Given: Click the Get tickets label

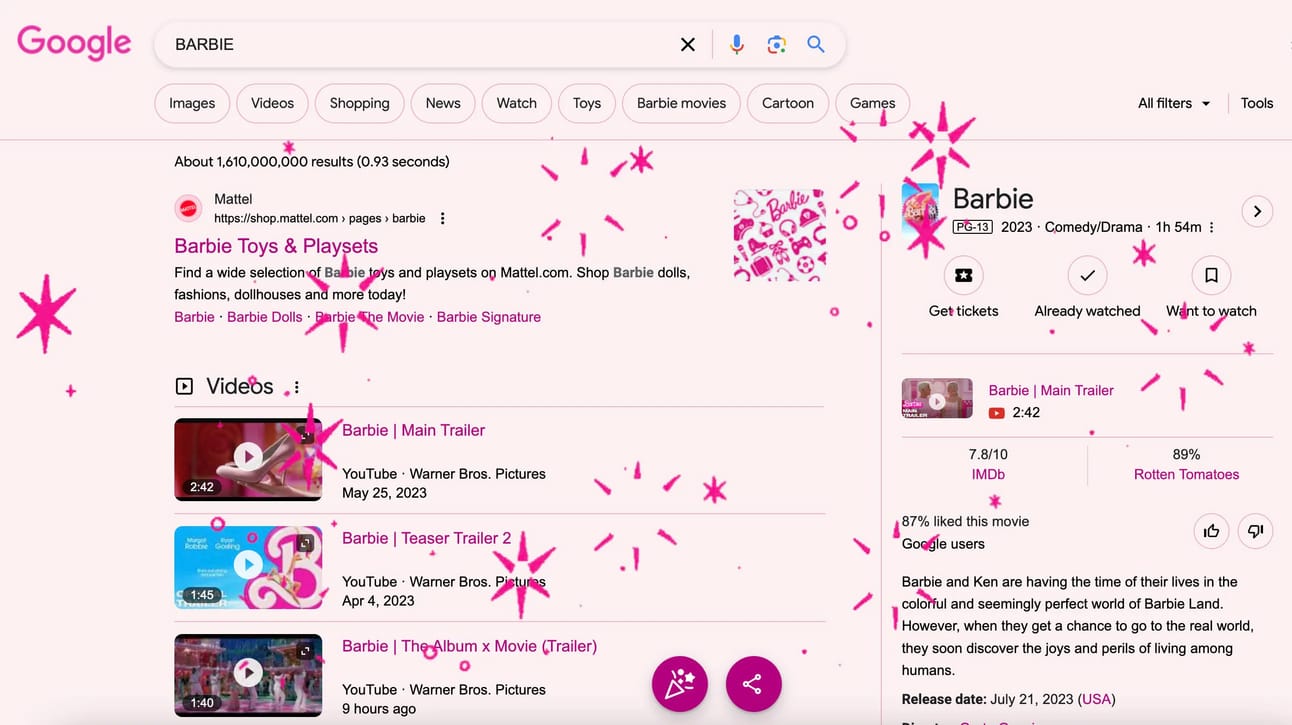Looking at the screenshot, I should point(963,311).
